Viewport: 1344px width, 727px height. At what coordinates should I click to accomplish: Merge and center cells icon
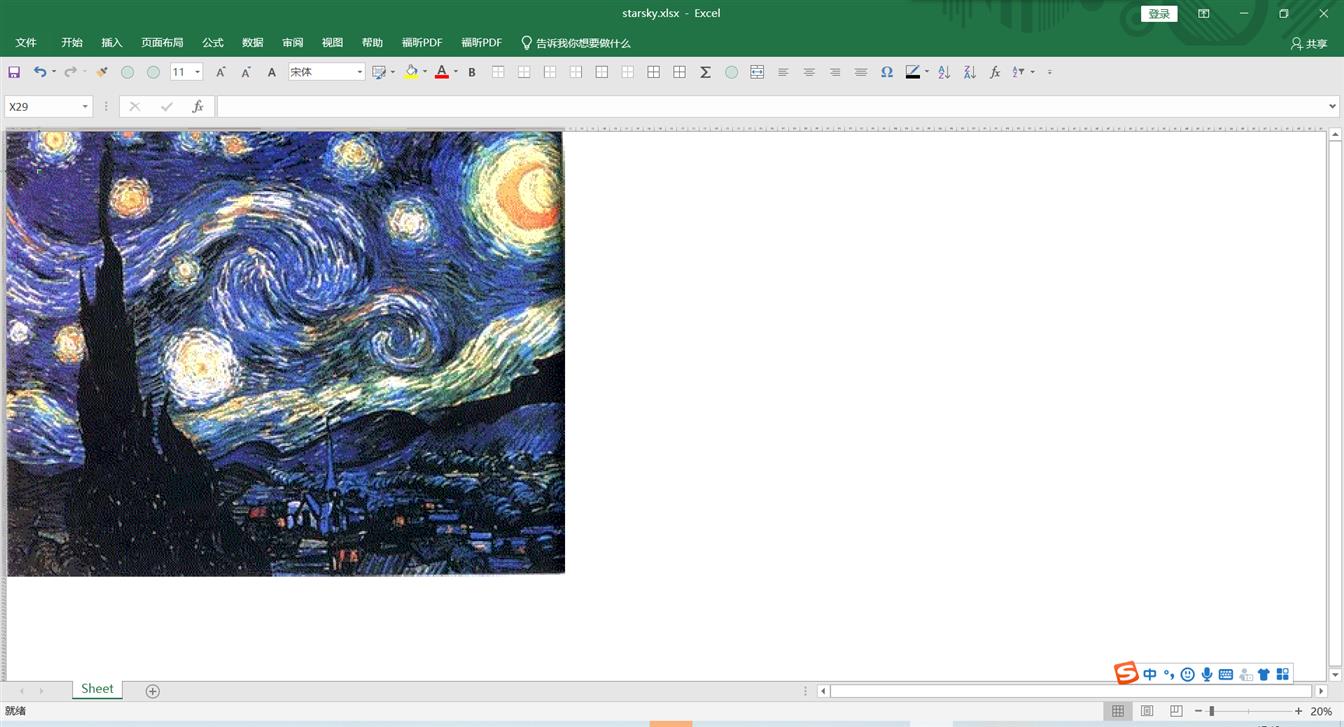[x=757, y=72]
